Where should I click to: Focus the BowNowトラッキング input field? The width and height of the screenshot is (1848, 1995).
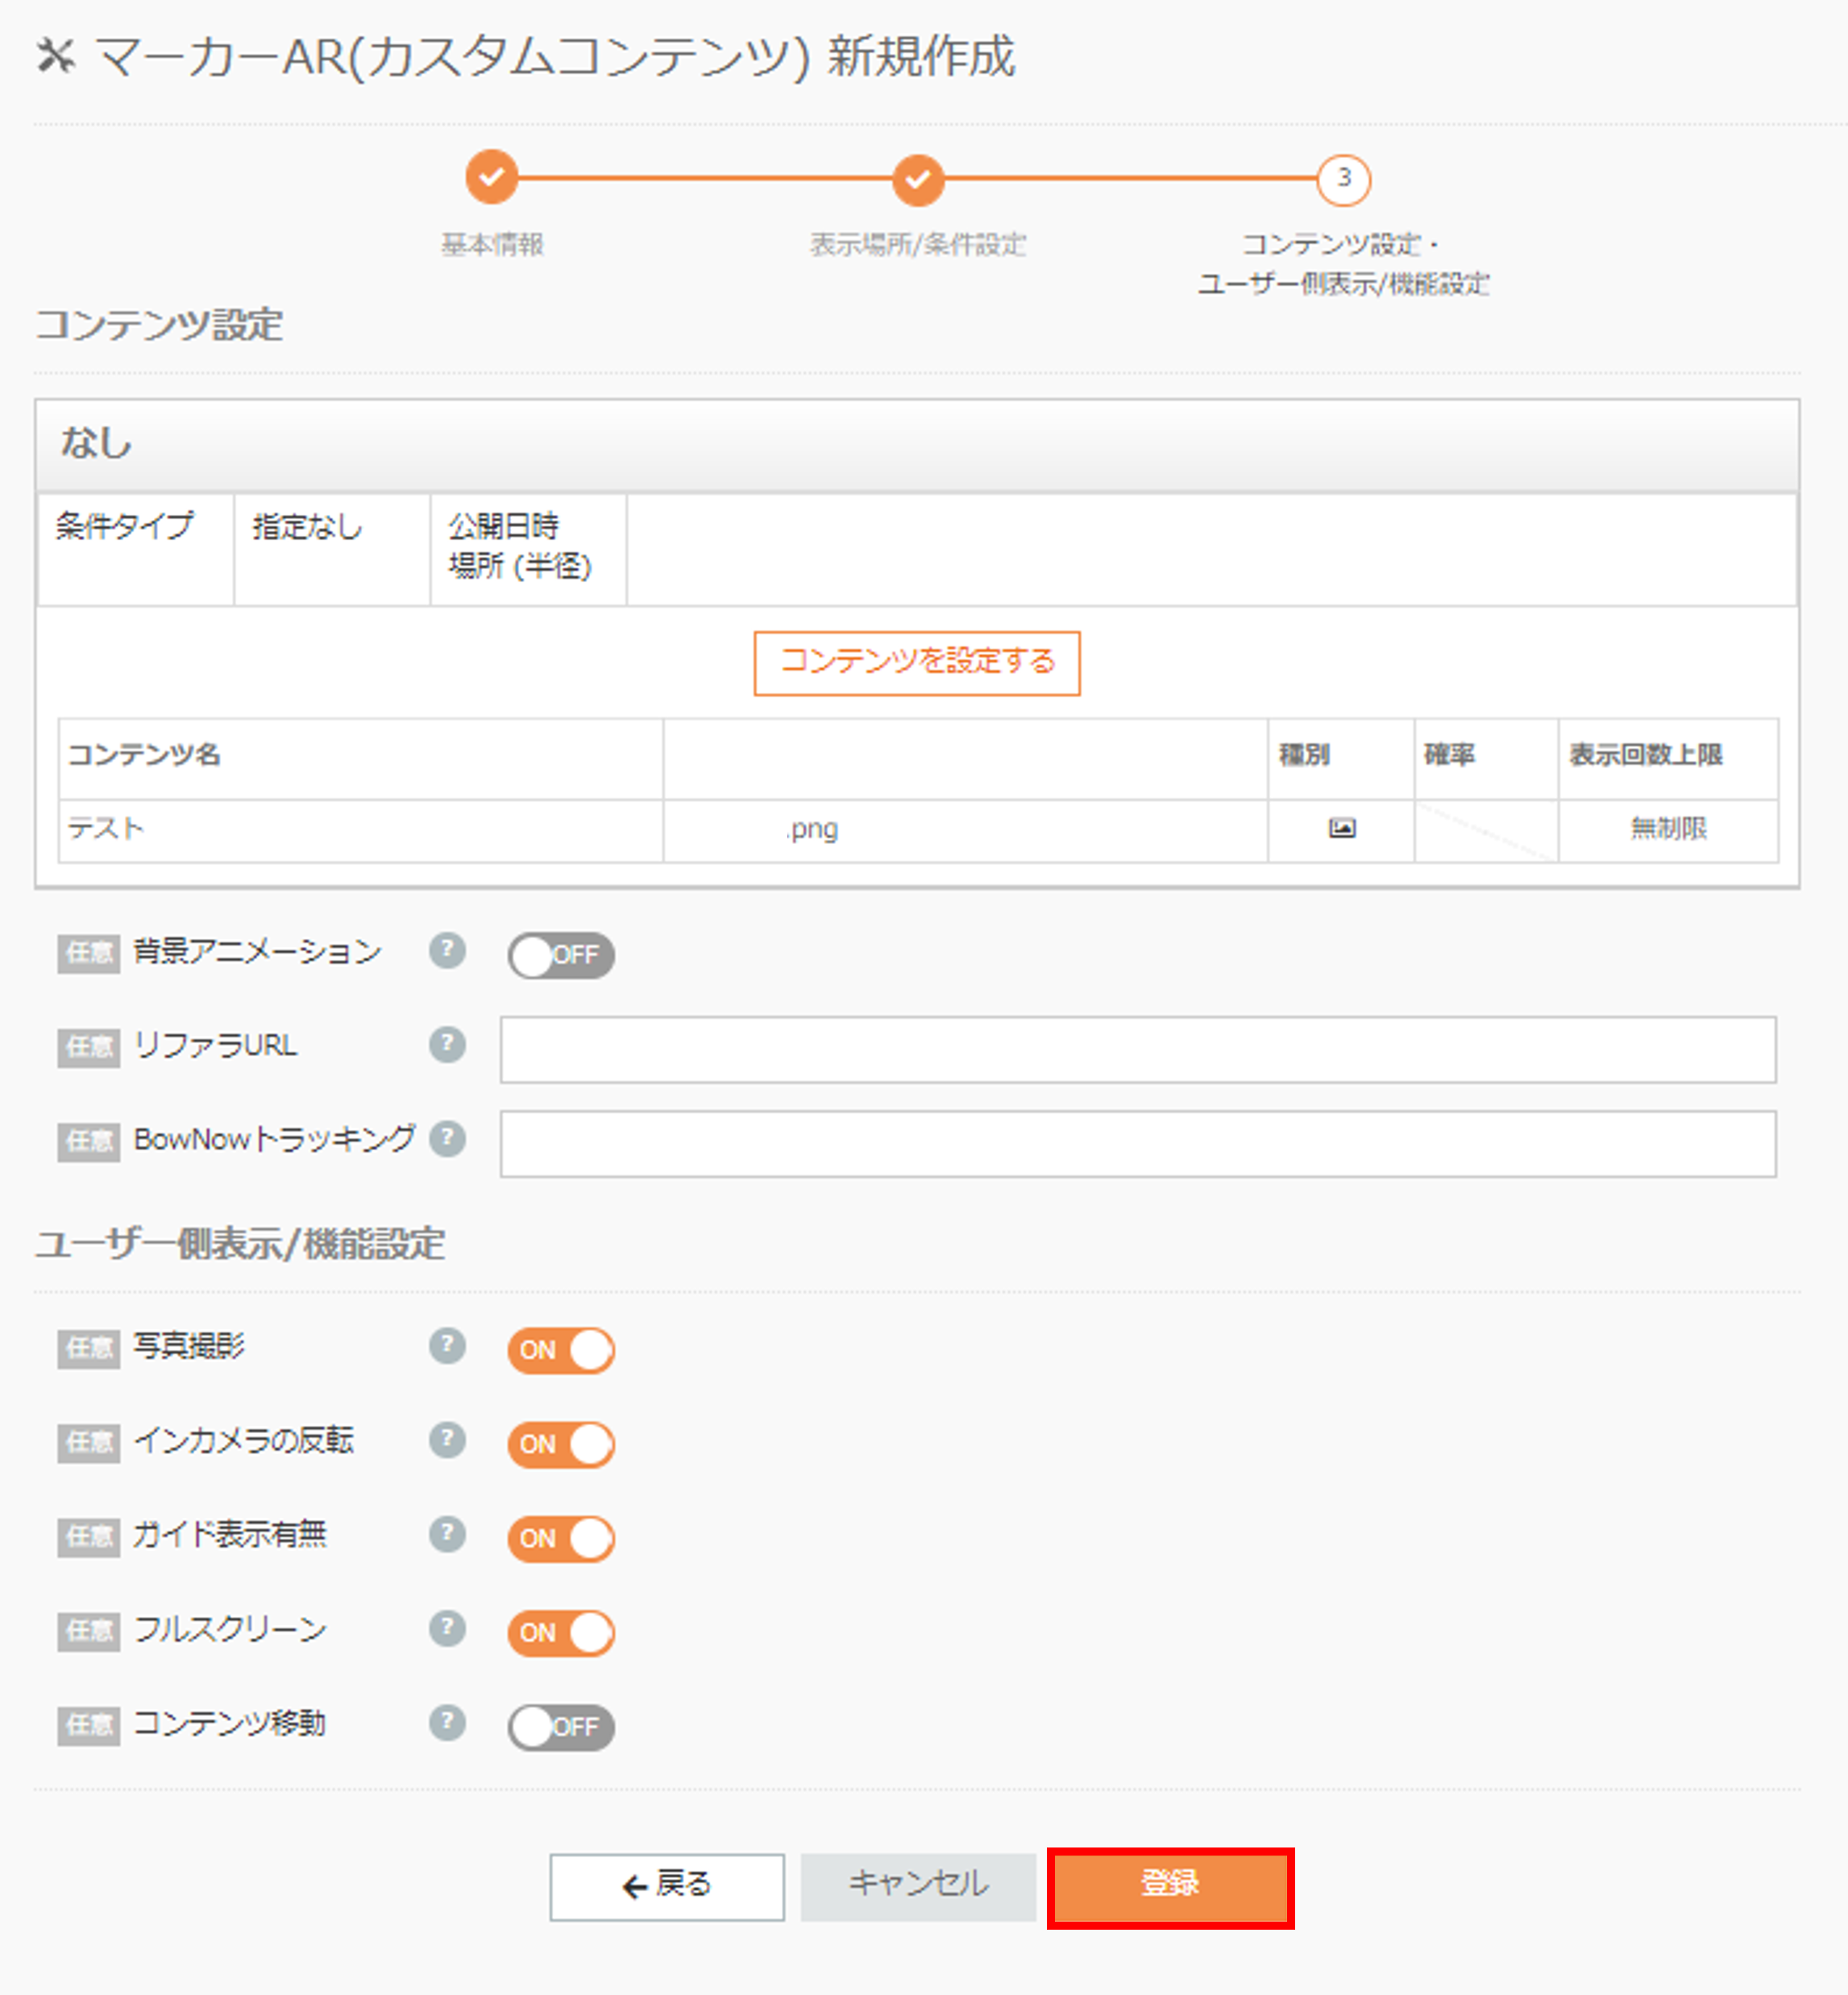tap(1138, 1144)
